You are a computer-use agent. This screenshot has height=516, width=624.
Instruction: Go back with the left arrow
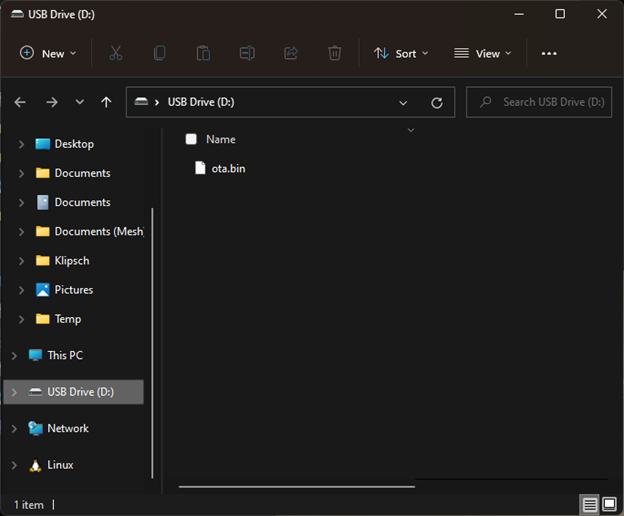point(20,102)
